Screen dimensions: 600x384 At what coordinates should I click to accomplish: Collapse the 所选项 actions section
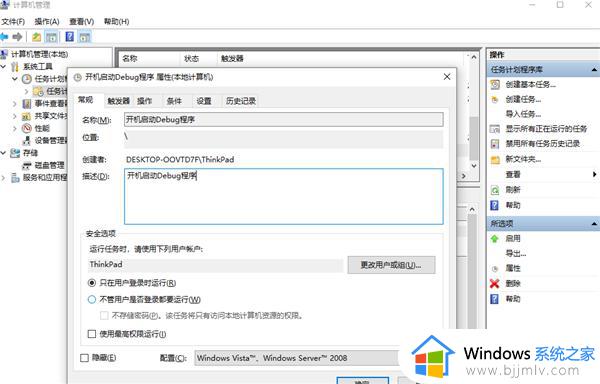coord(594,224)
